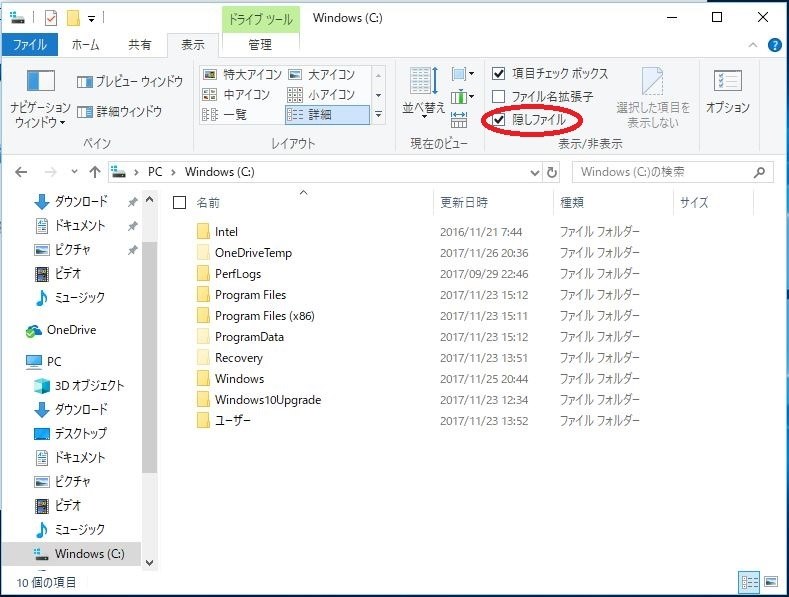789x597 pixels.
Task: Toggle the プレビュー ウィンドウ pane
Action: pyautogui.click(x=130, y=81)
